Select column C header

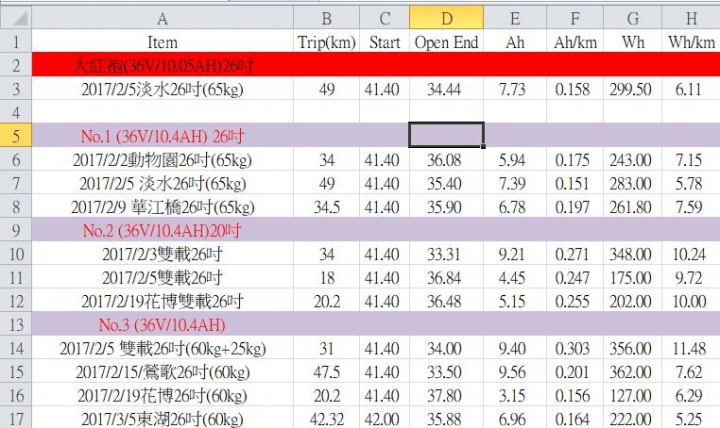coord(385,18)
